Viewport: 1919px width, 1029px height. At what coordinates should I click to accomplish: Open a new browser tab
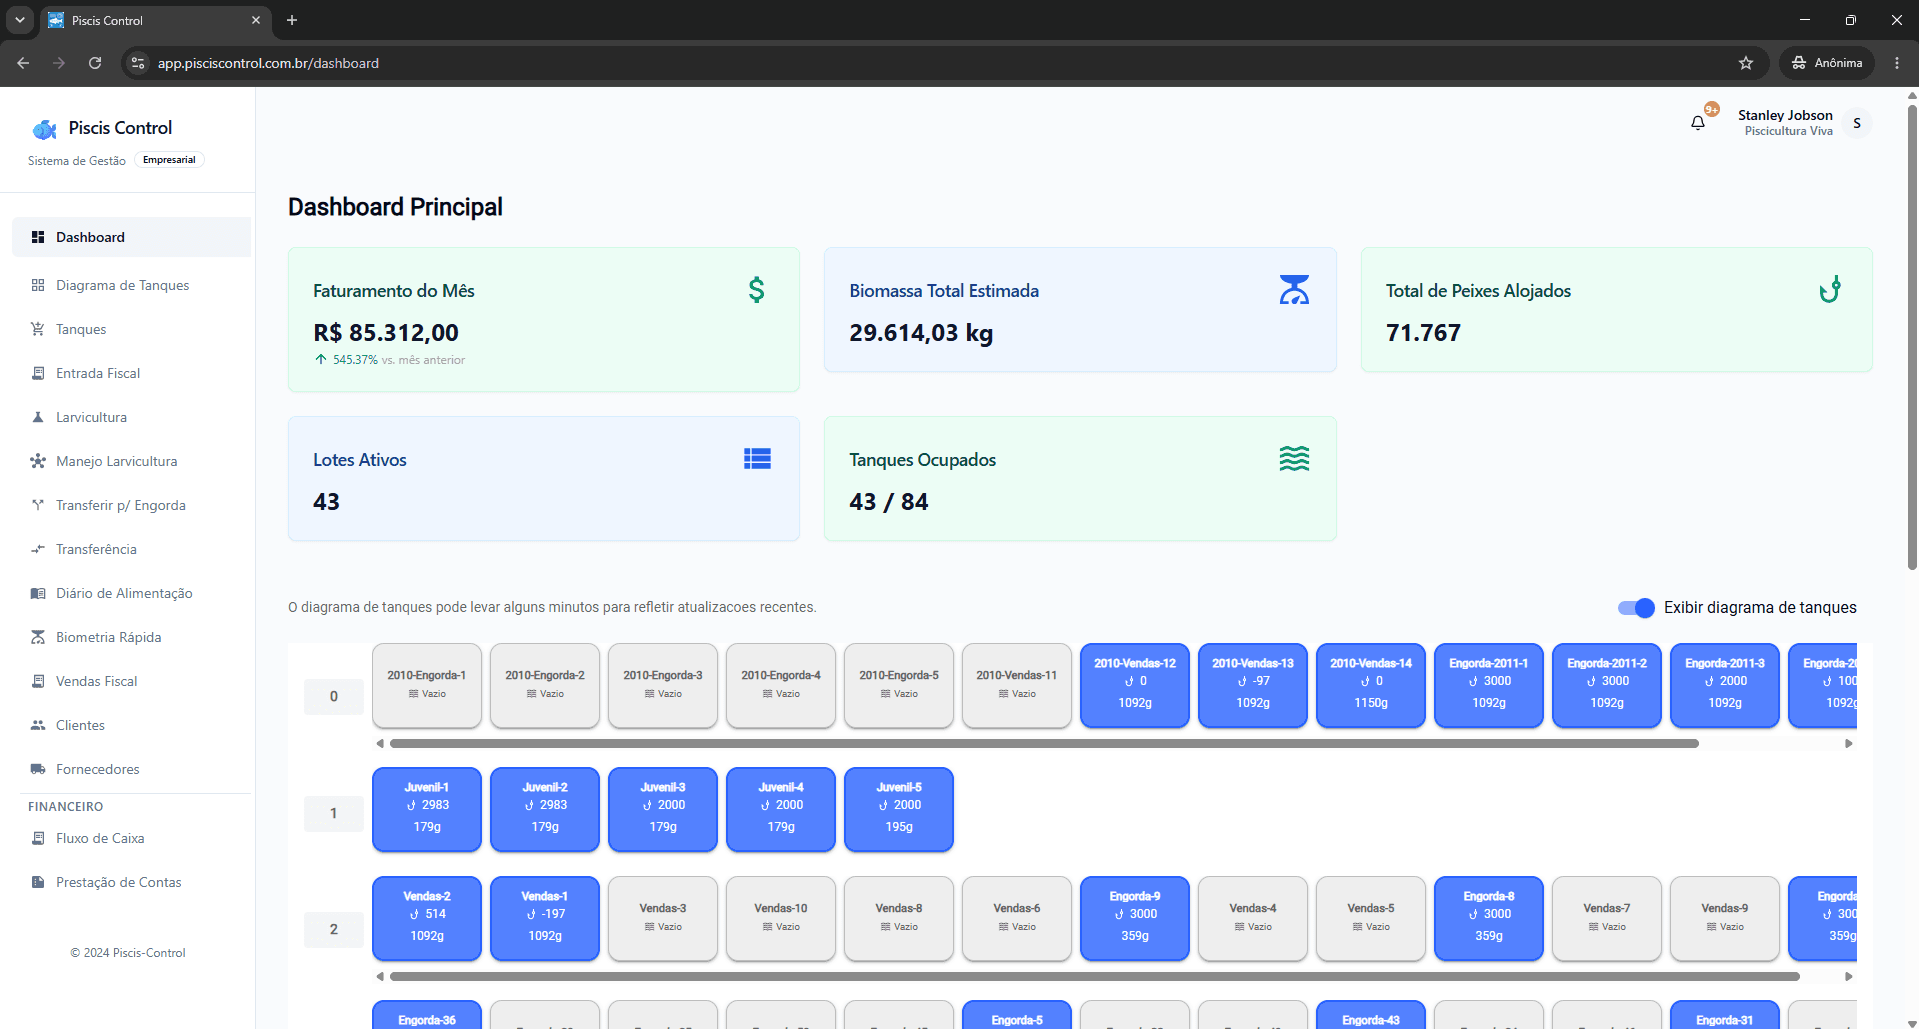point(292,20)
